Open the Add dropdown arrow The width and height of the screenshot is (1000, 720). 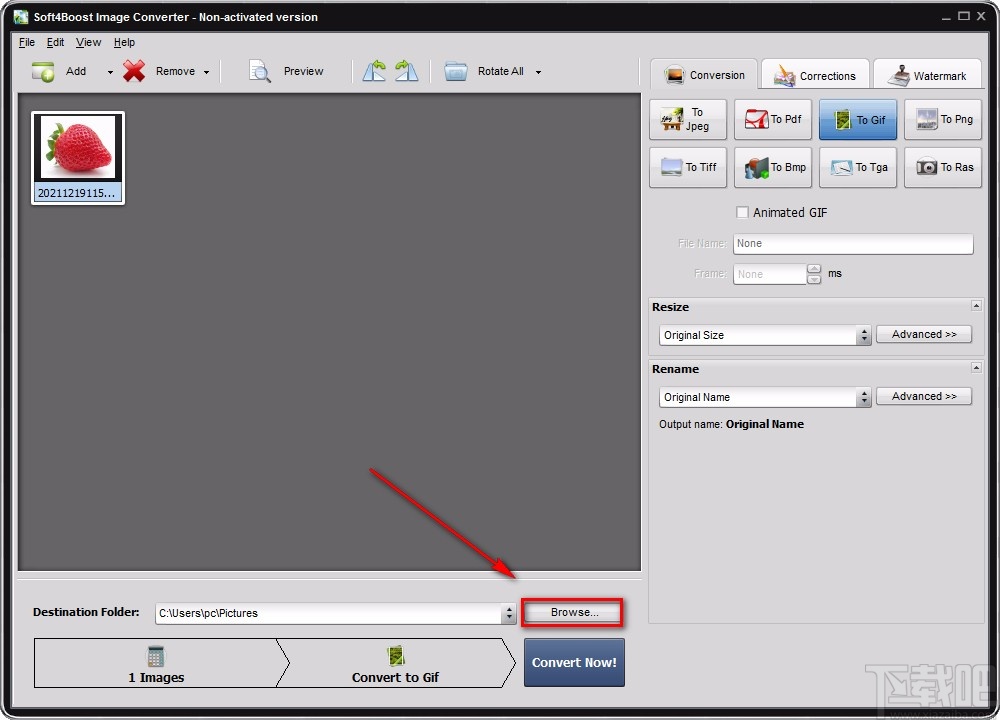[110, 72]
